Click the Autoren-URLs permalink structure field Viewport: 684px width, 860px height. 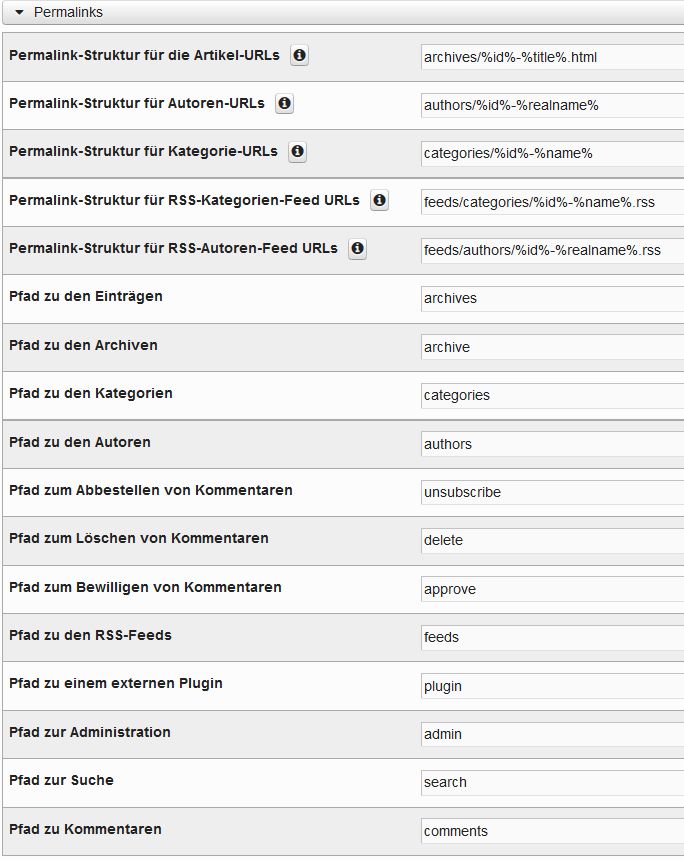coord(552,105)
